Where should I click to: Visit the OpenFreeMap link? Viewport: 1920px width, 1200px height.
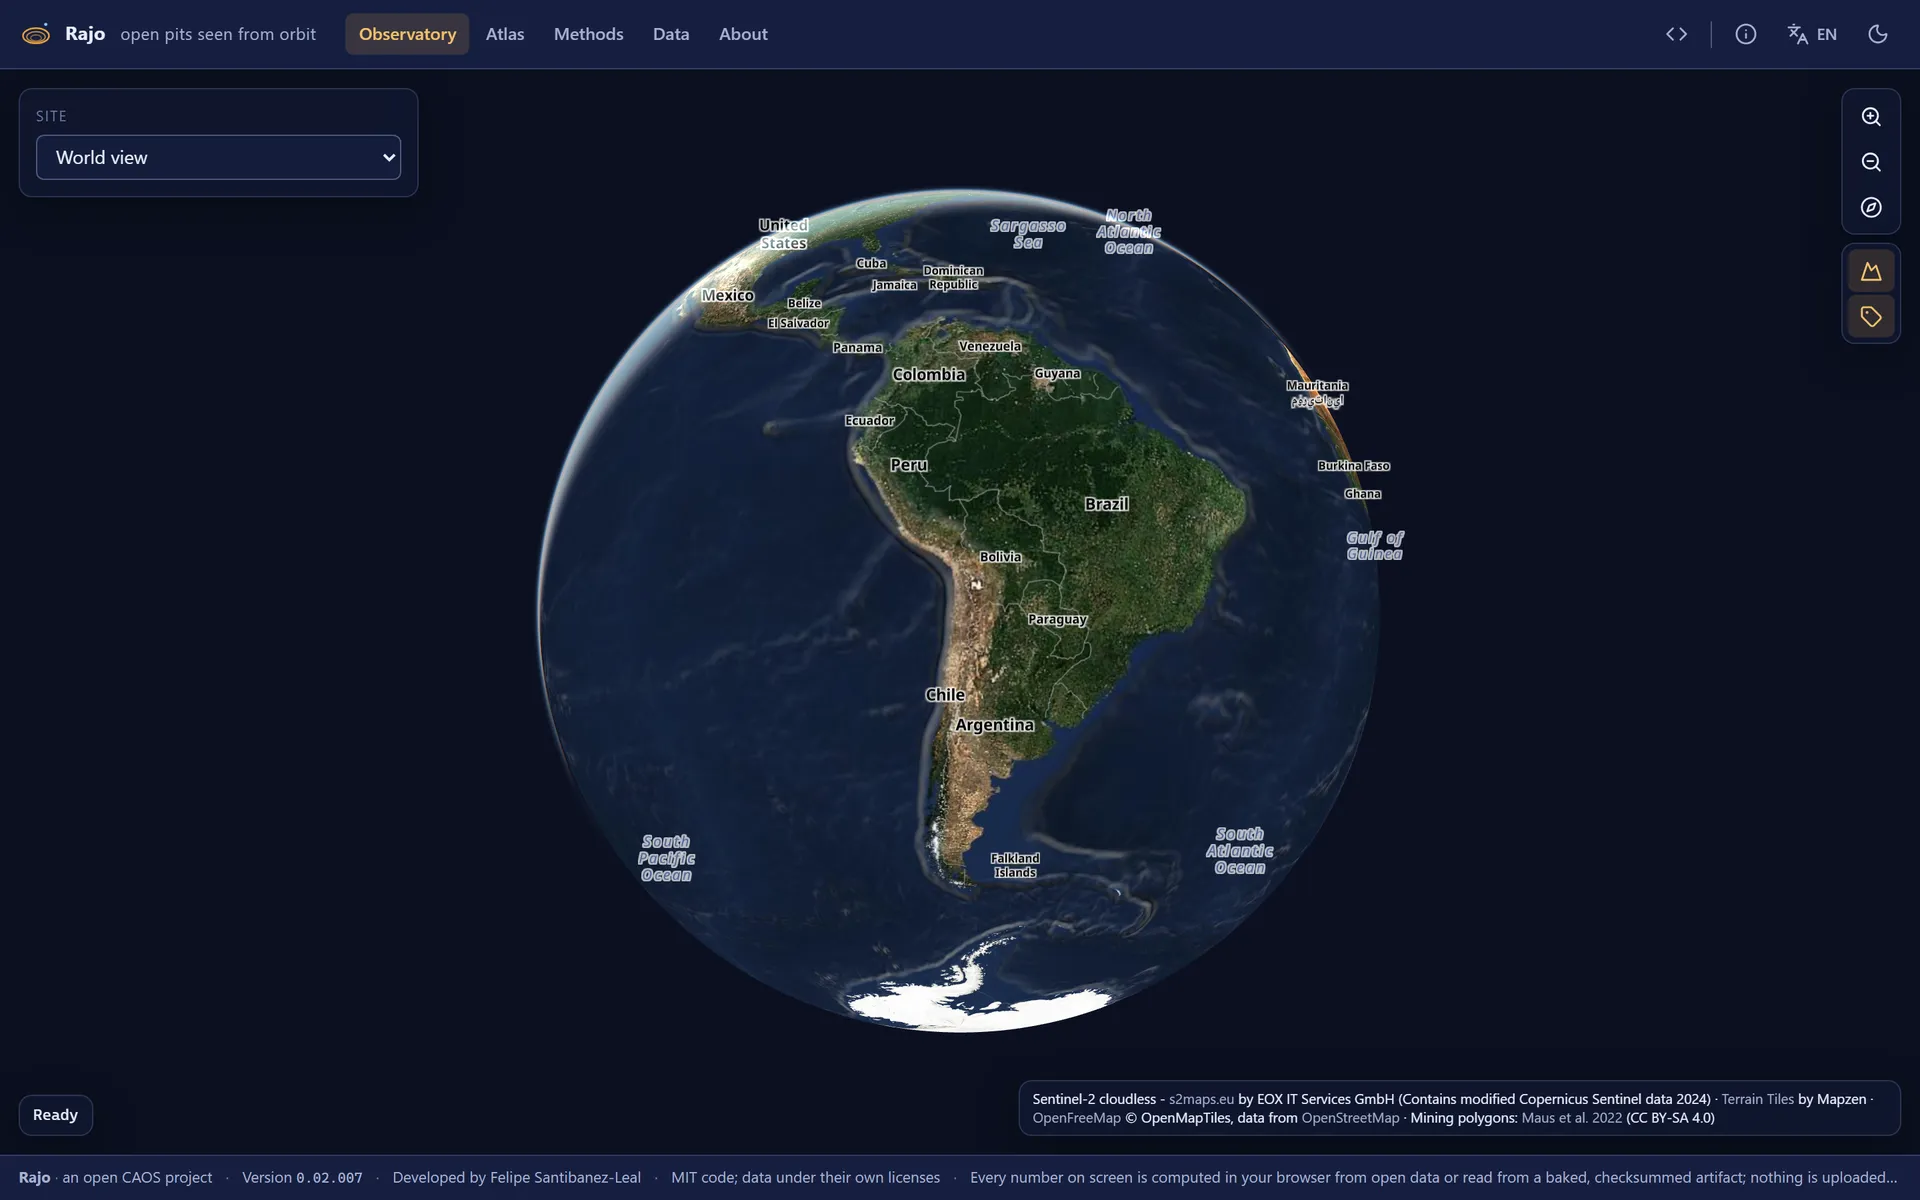click(1076, 1118)
